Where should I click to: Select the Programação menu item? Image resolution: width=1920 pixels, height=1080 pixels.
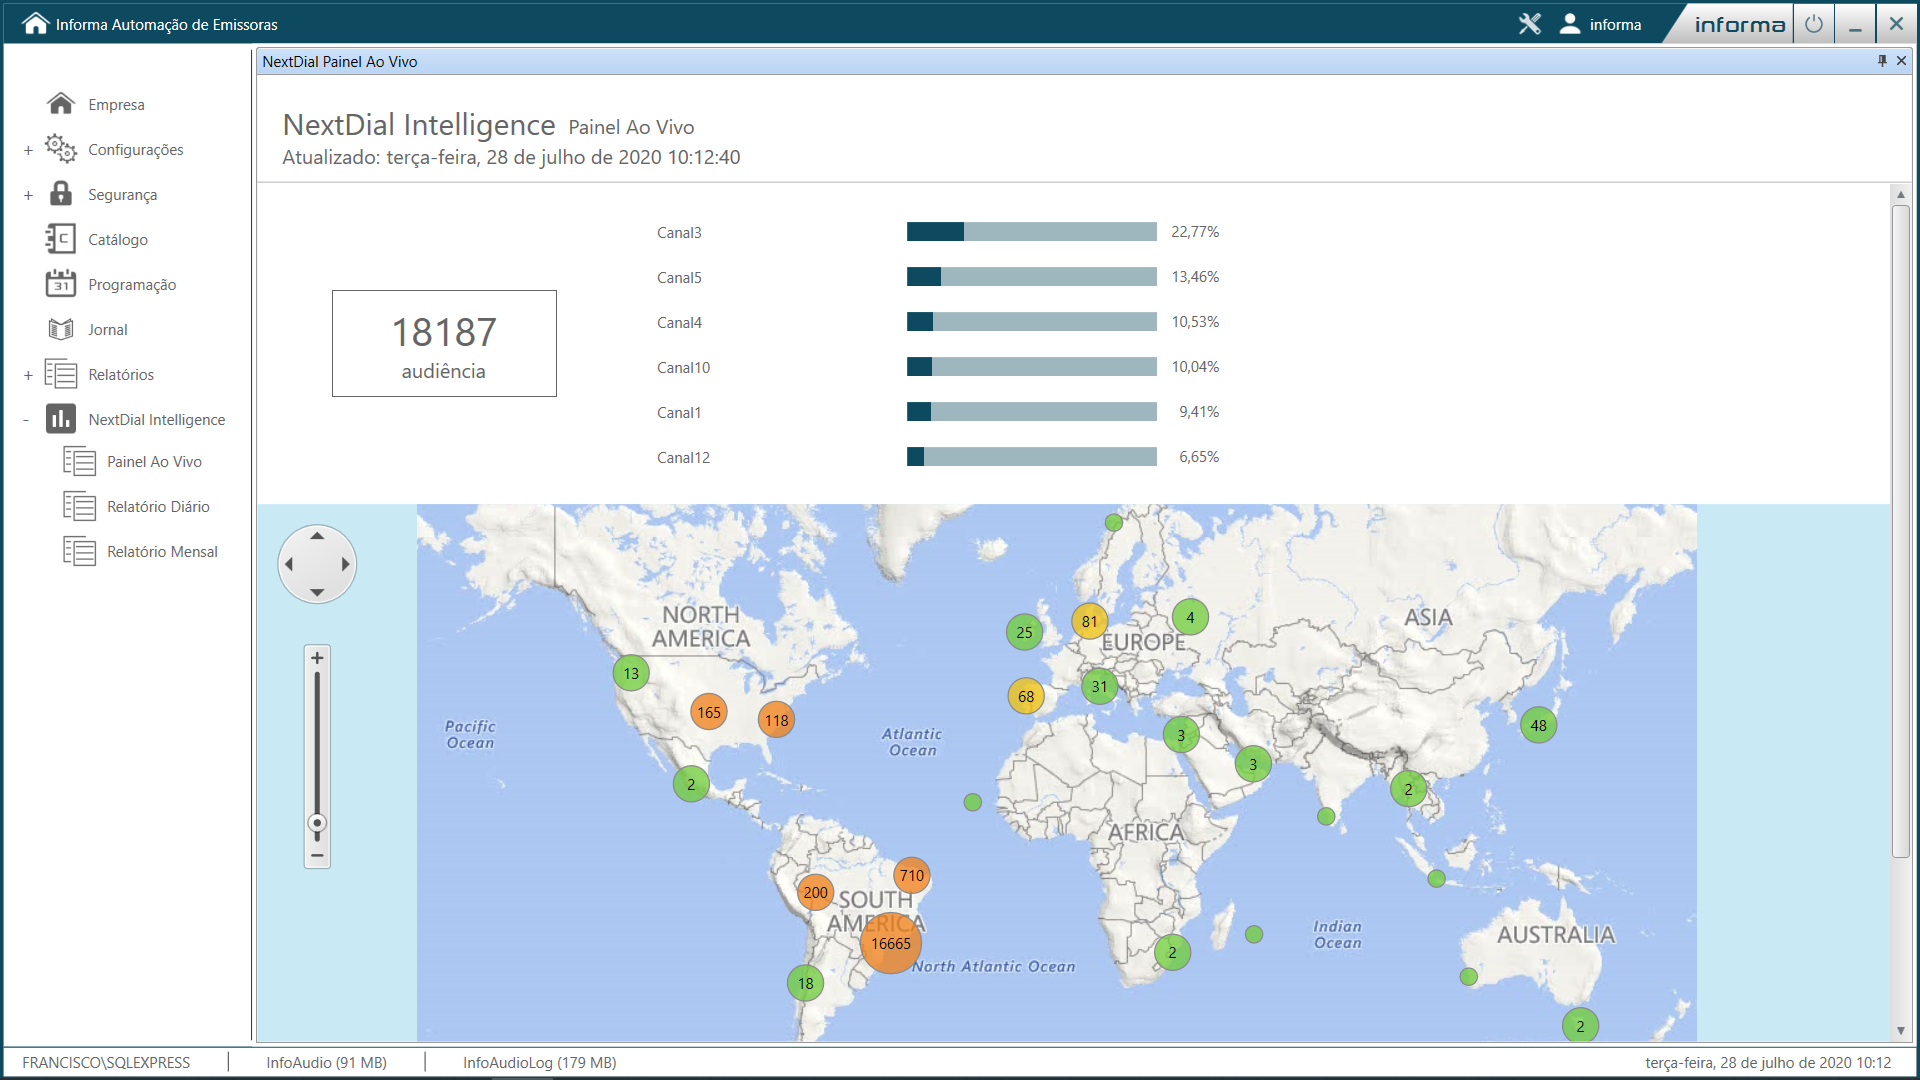(132, 284)
